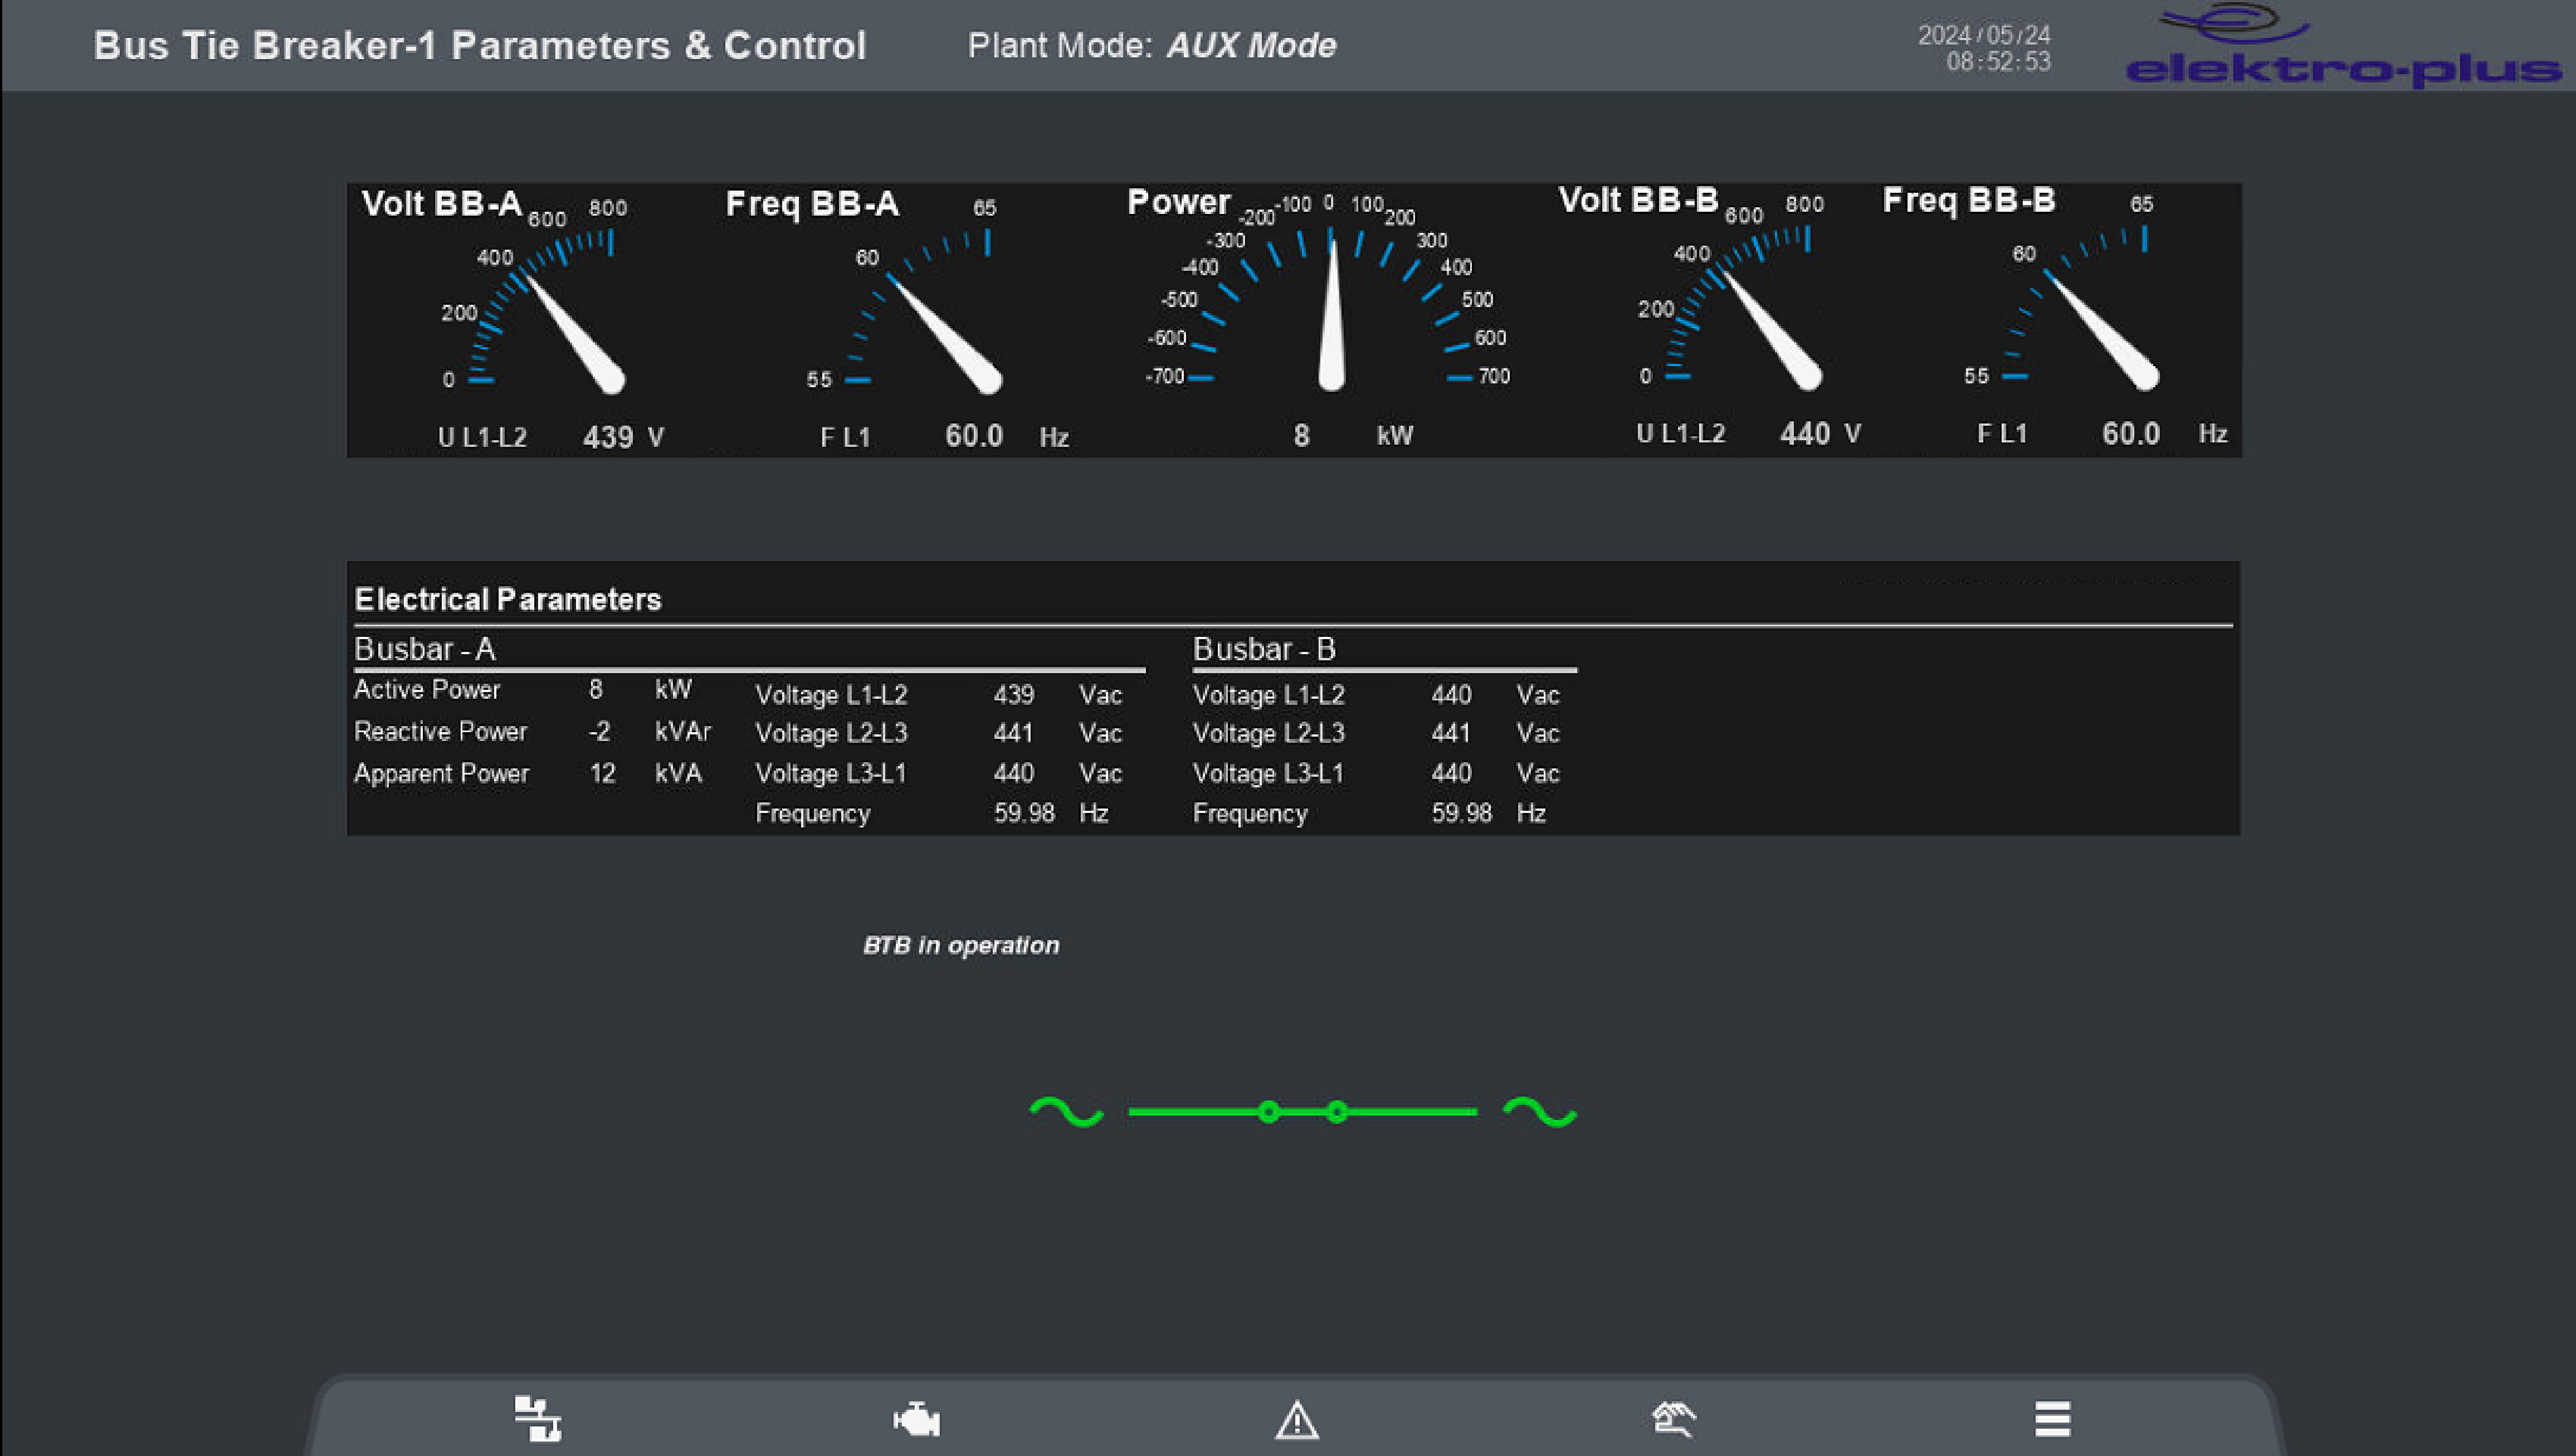Screen dimensions: 2576x1456
Task: Open the plant overview diagram icon
Action: pos(538,1418)
